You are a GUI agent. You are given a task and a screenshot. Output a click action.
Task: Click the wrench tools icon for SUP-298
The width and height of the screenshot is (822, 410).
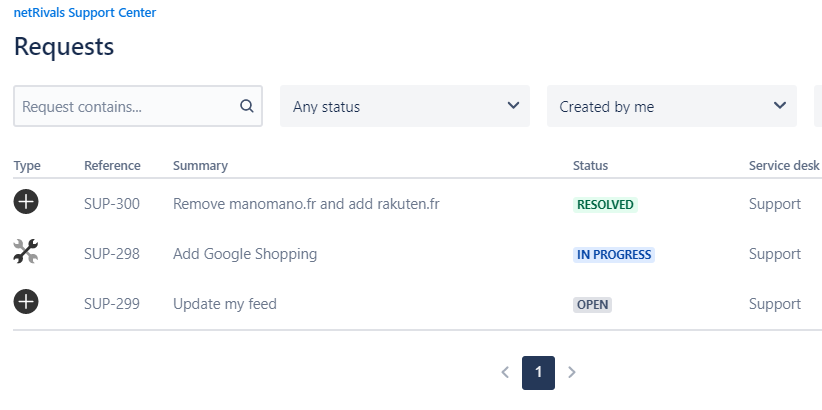pos(26,251)
